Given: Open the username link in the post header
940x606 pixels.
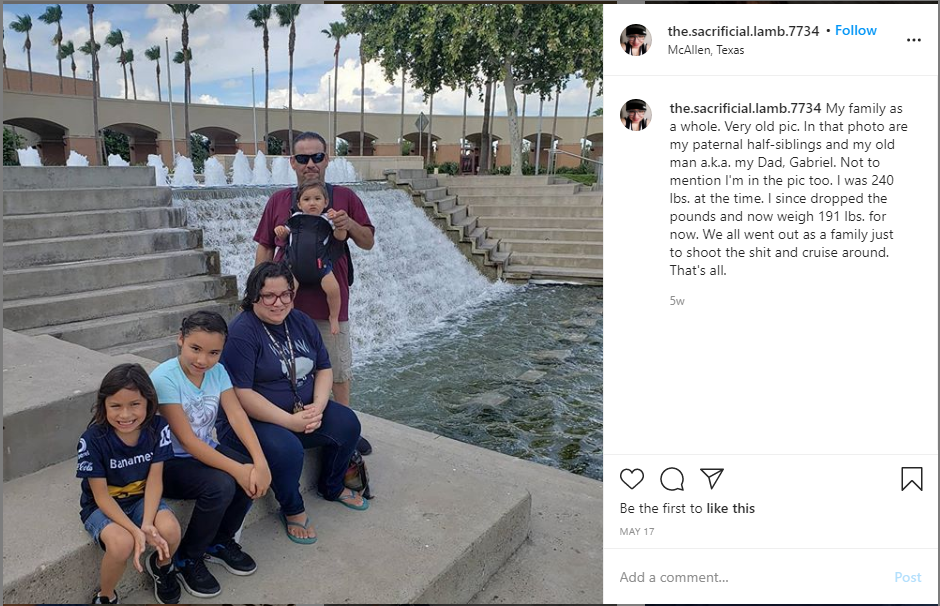Looking at the screenshot, I should click(743, 31).
